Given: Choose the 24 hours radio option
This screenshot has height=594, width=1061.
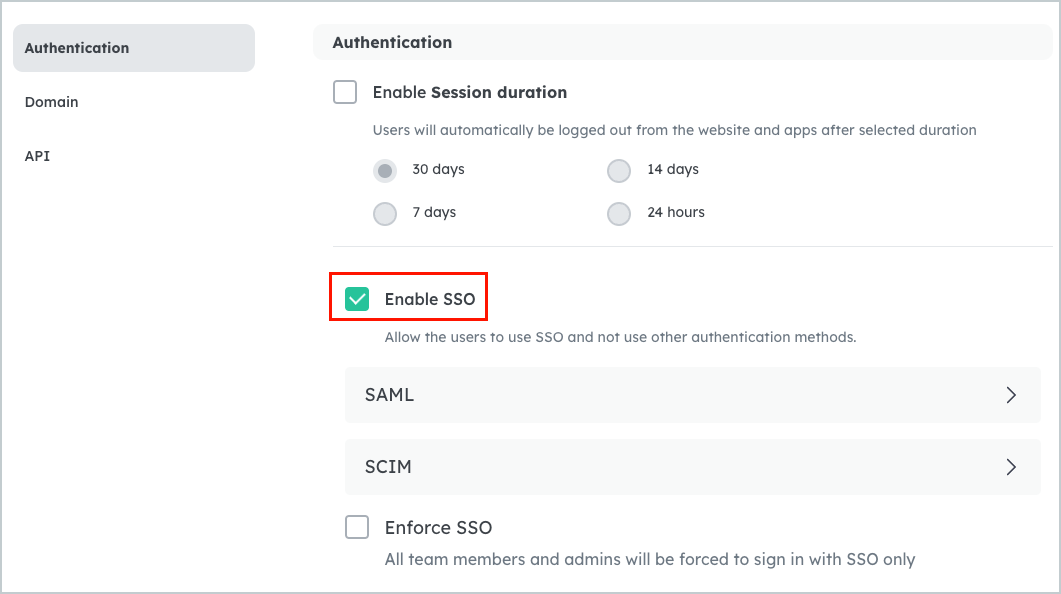Looking at the screenshot, I should point(619,213).
